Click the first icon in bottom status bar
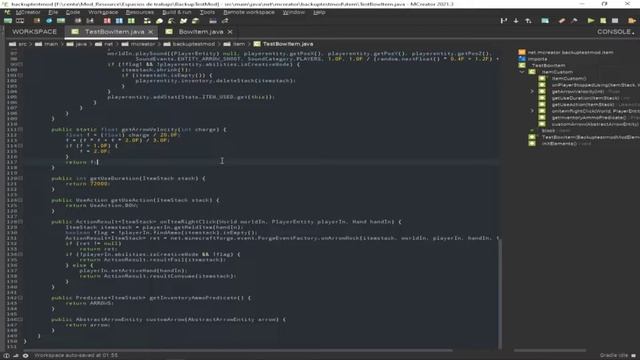640x360 pixels. [x=6, y=356]
